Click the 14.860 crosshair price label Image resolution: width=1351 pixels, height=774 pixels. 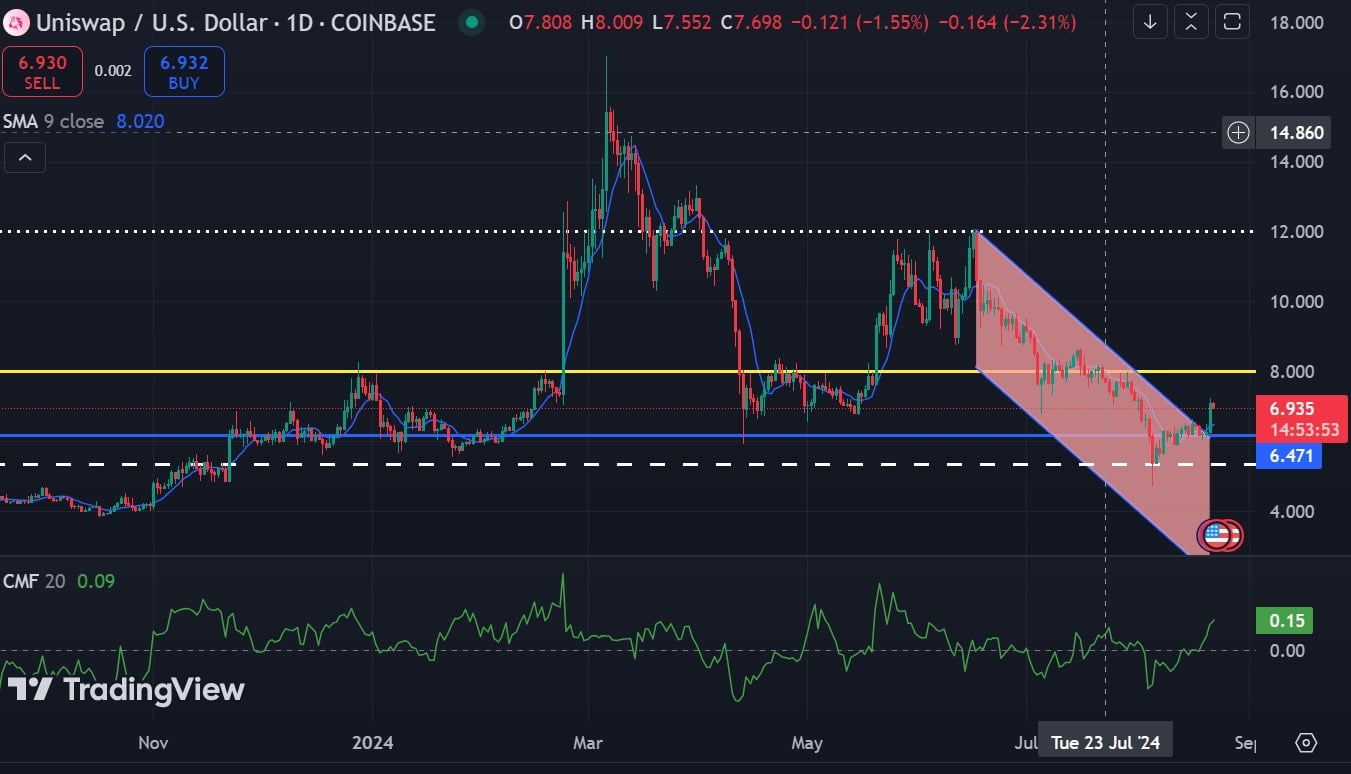(x=1292, y=132)
